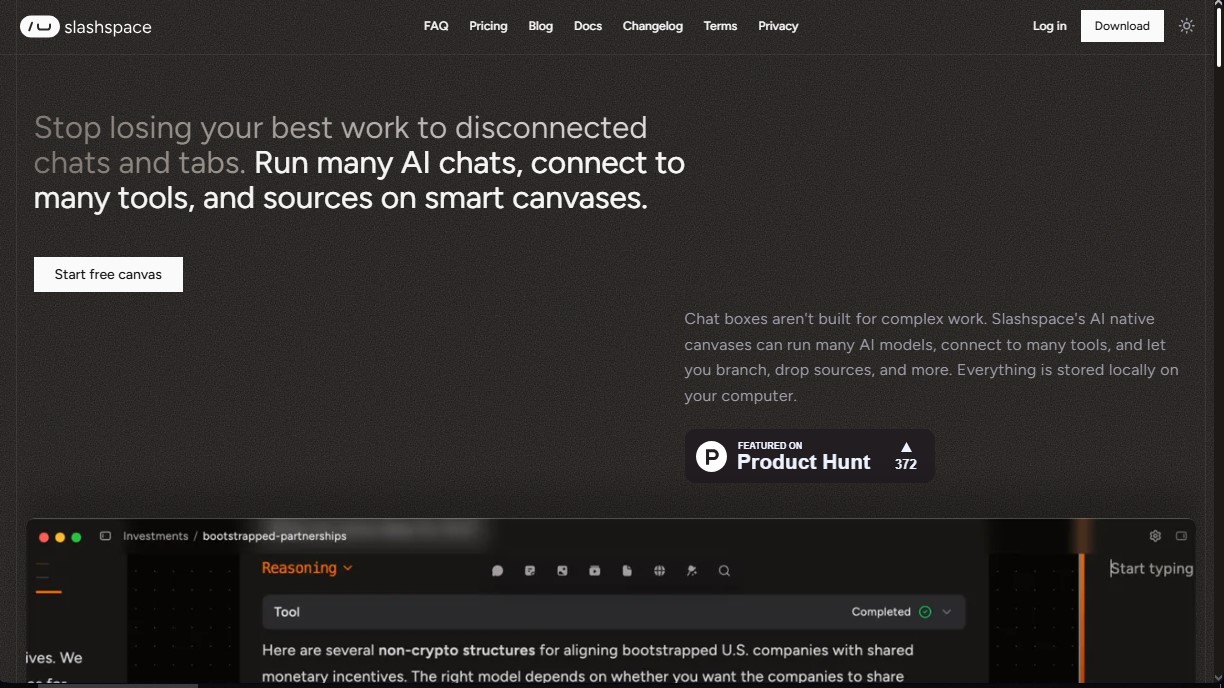Click the slashspace logo
Viewport: 1224px width, 688px height.
click(x=86, y=27)
